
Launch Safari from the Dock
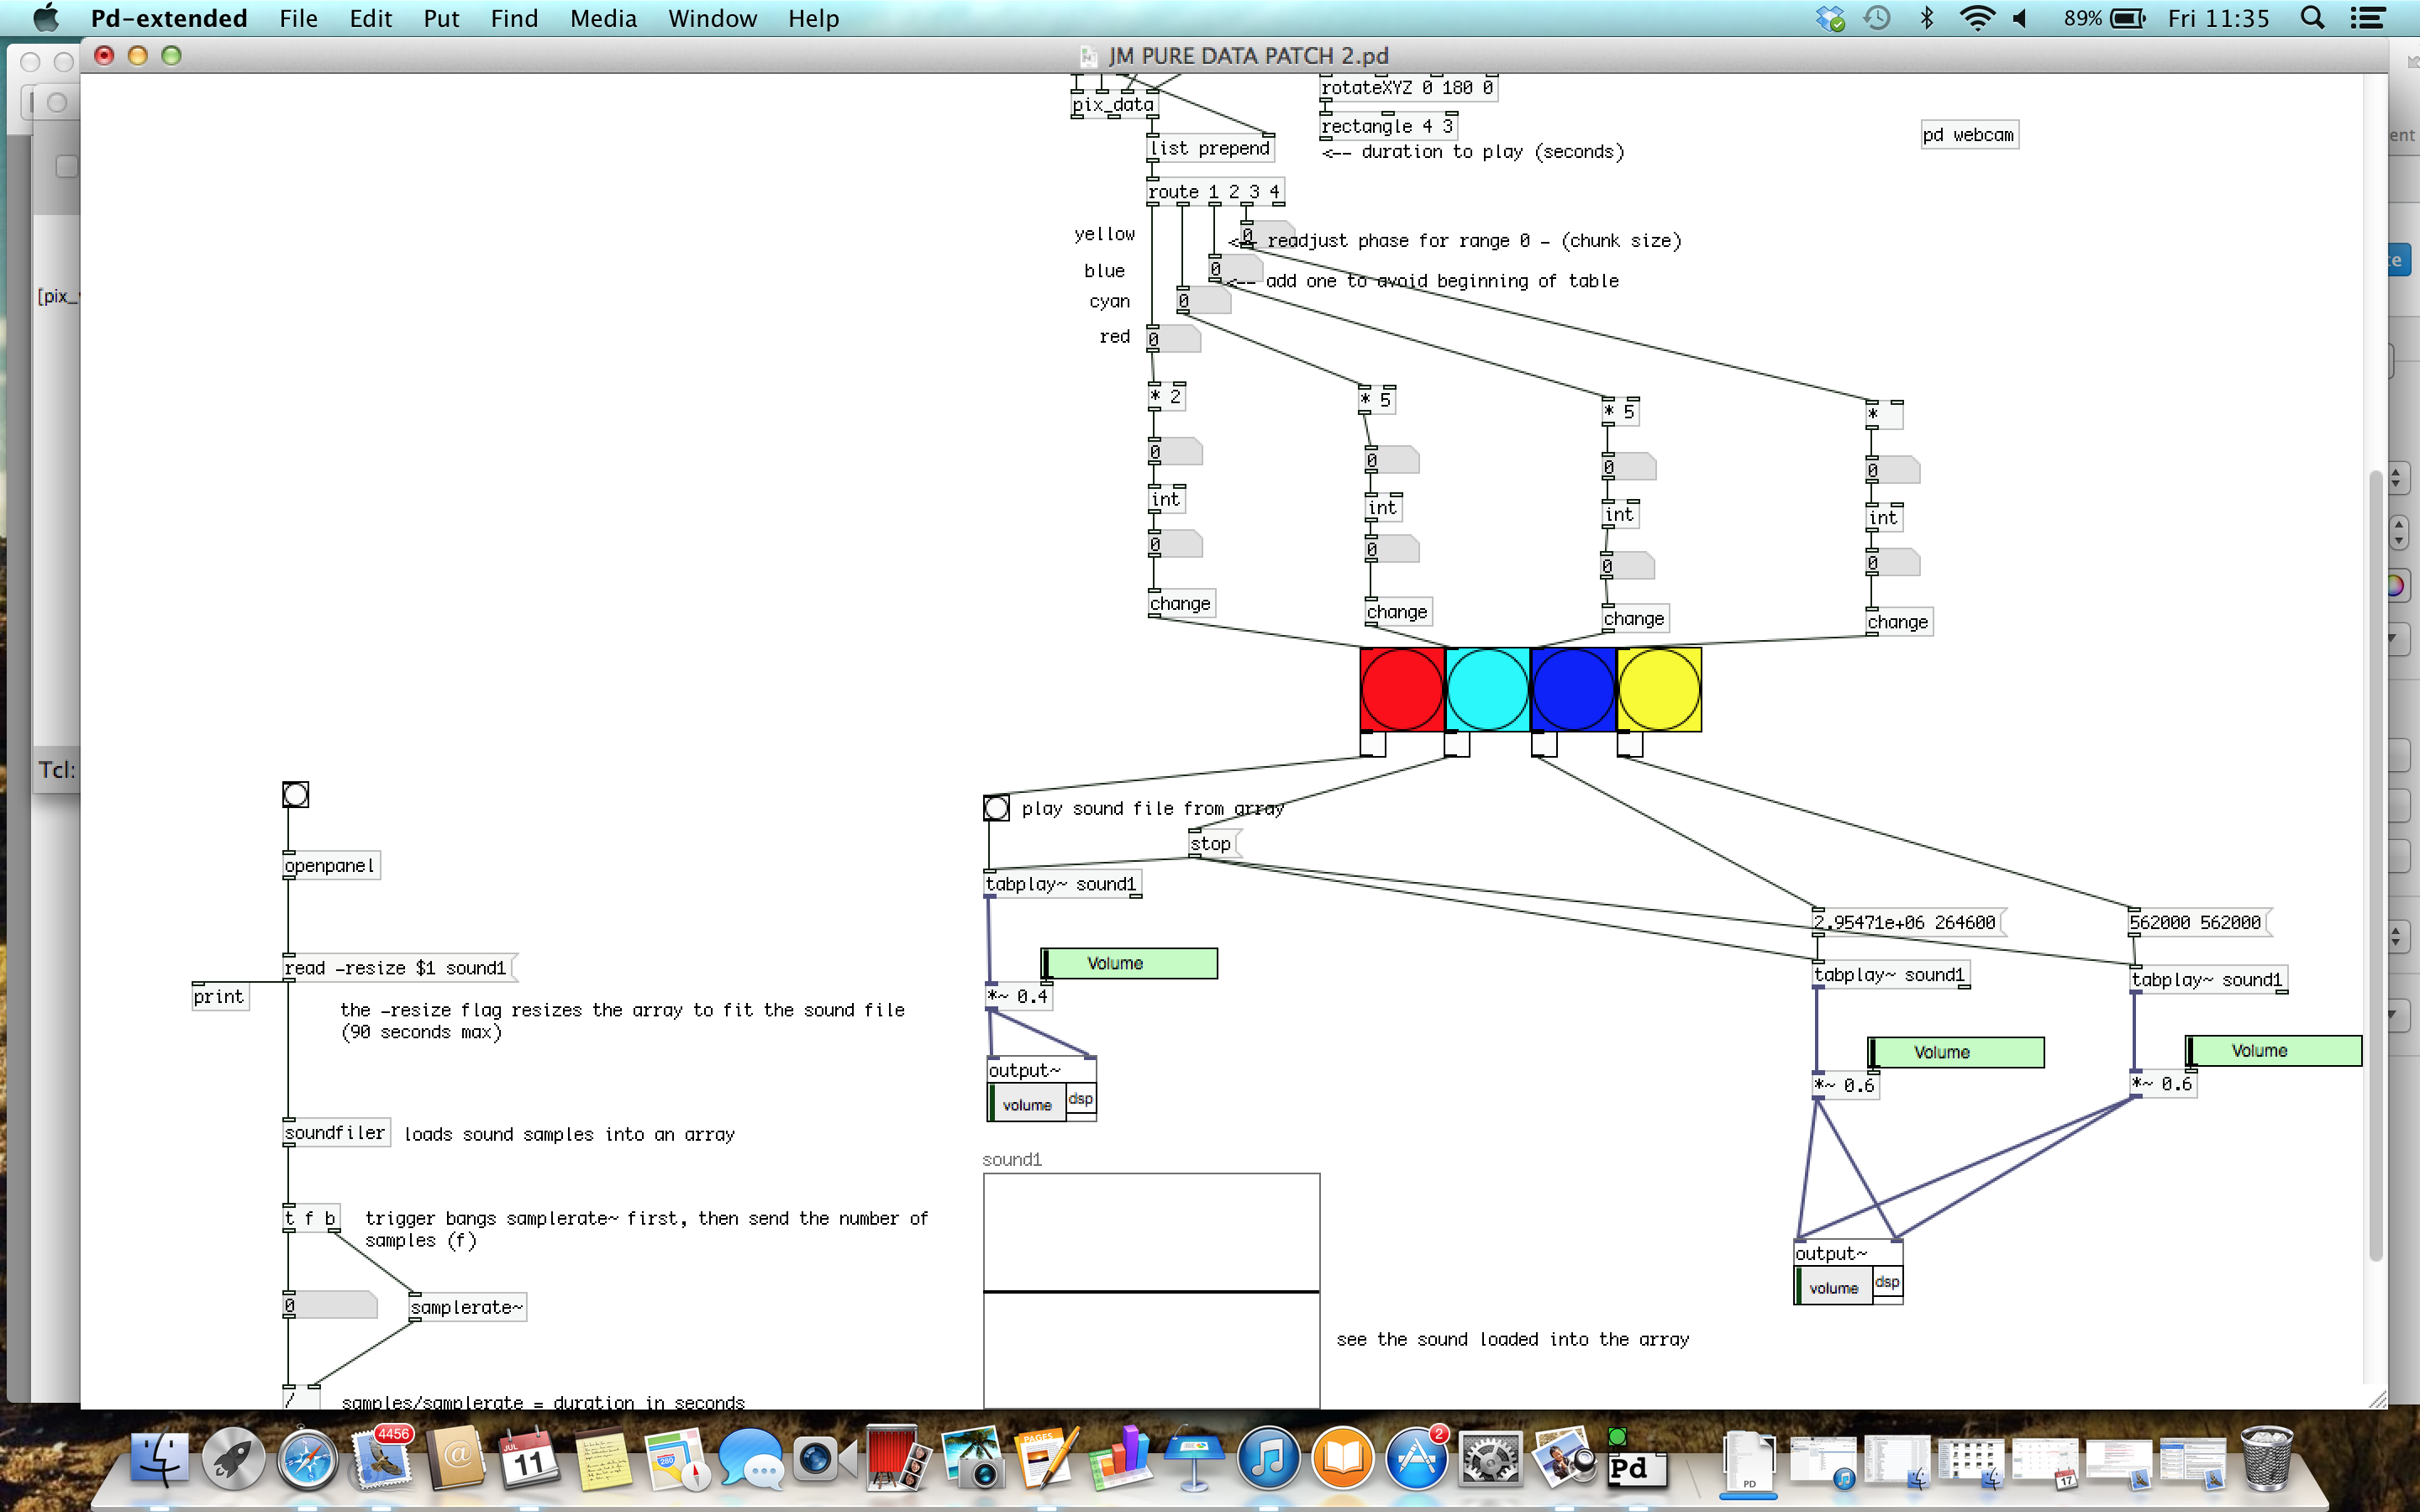coord(307,1460)
